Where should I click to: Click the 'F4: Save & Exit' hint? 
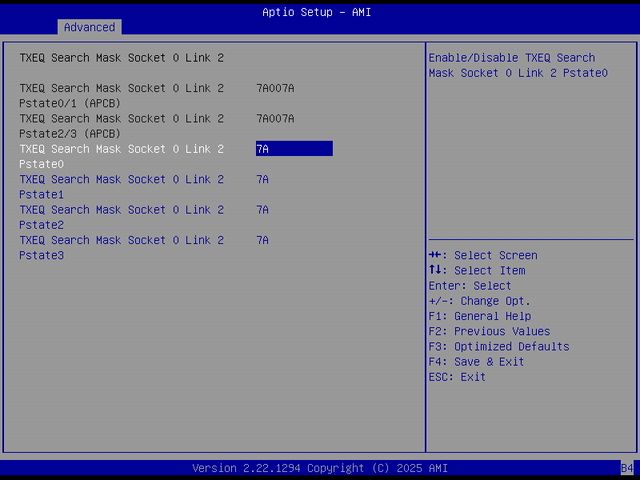(476, 362)
